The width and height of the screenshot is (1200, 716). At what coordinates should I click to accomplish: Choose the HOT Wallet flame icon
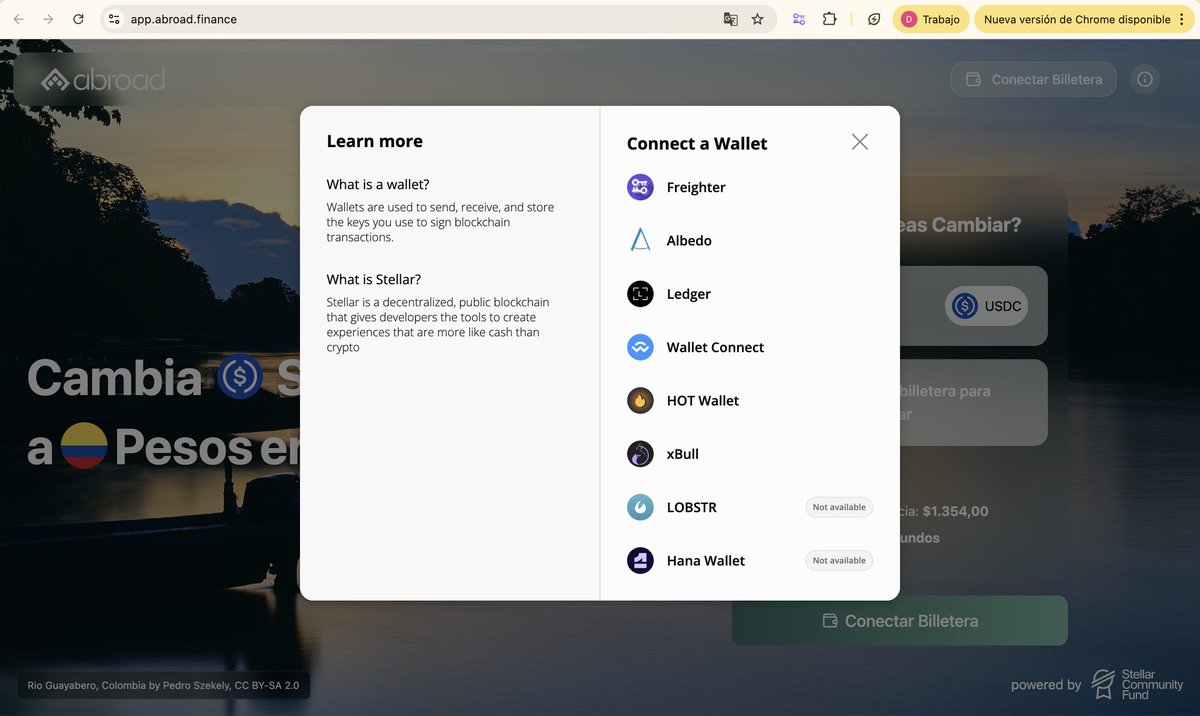(640, 401)
